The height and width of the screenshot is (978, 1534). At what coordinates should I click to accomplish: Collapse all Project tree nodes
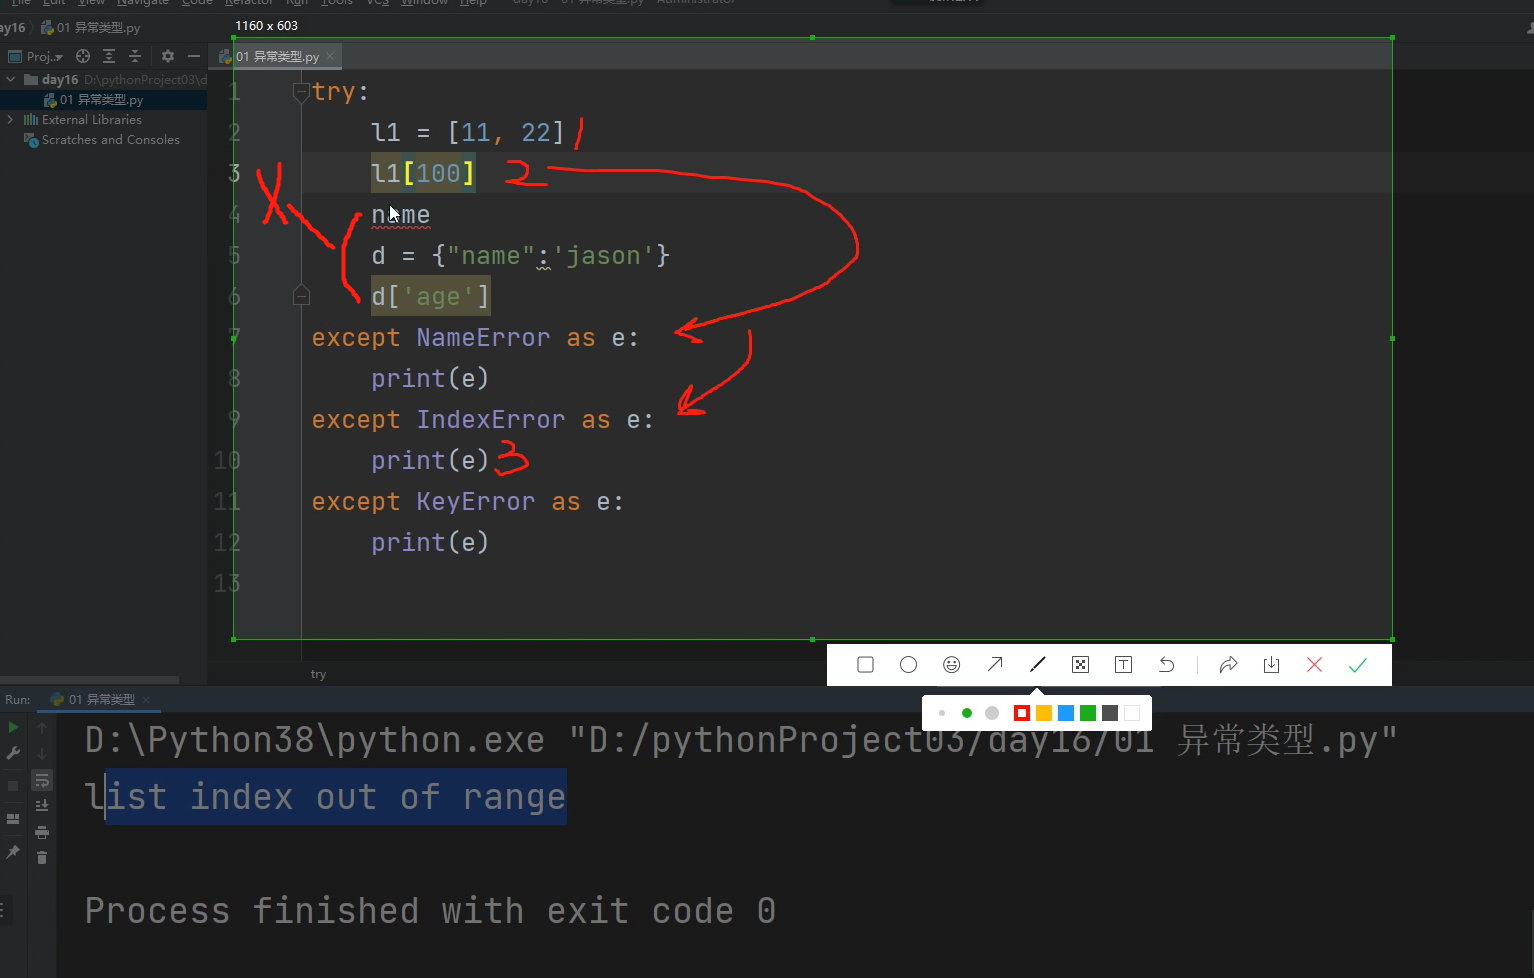coord(135,57)
